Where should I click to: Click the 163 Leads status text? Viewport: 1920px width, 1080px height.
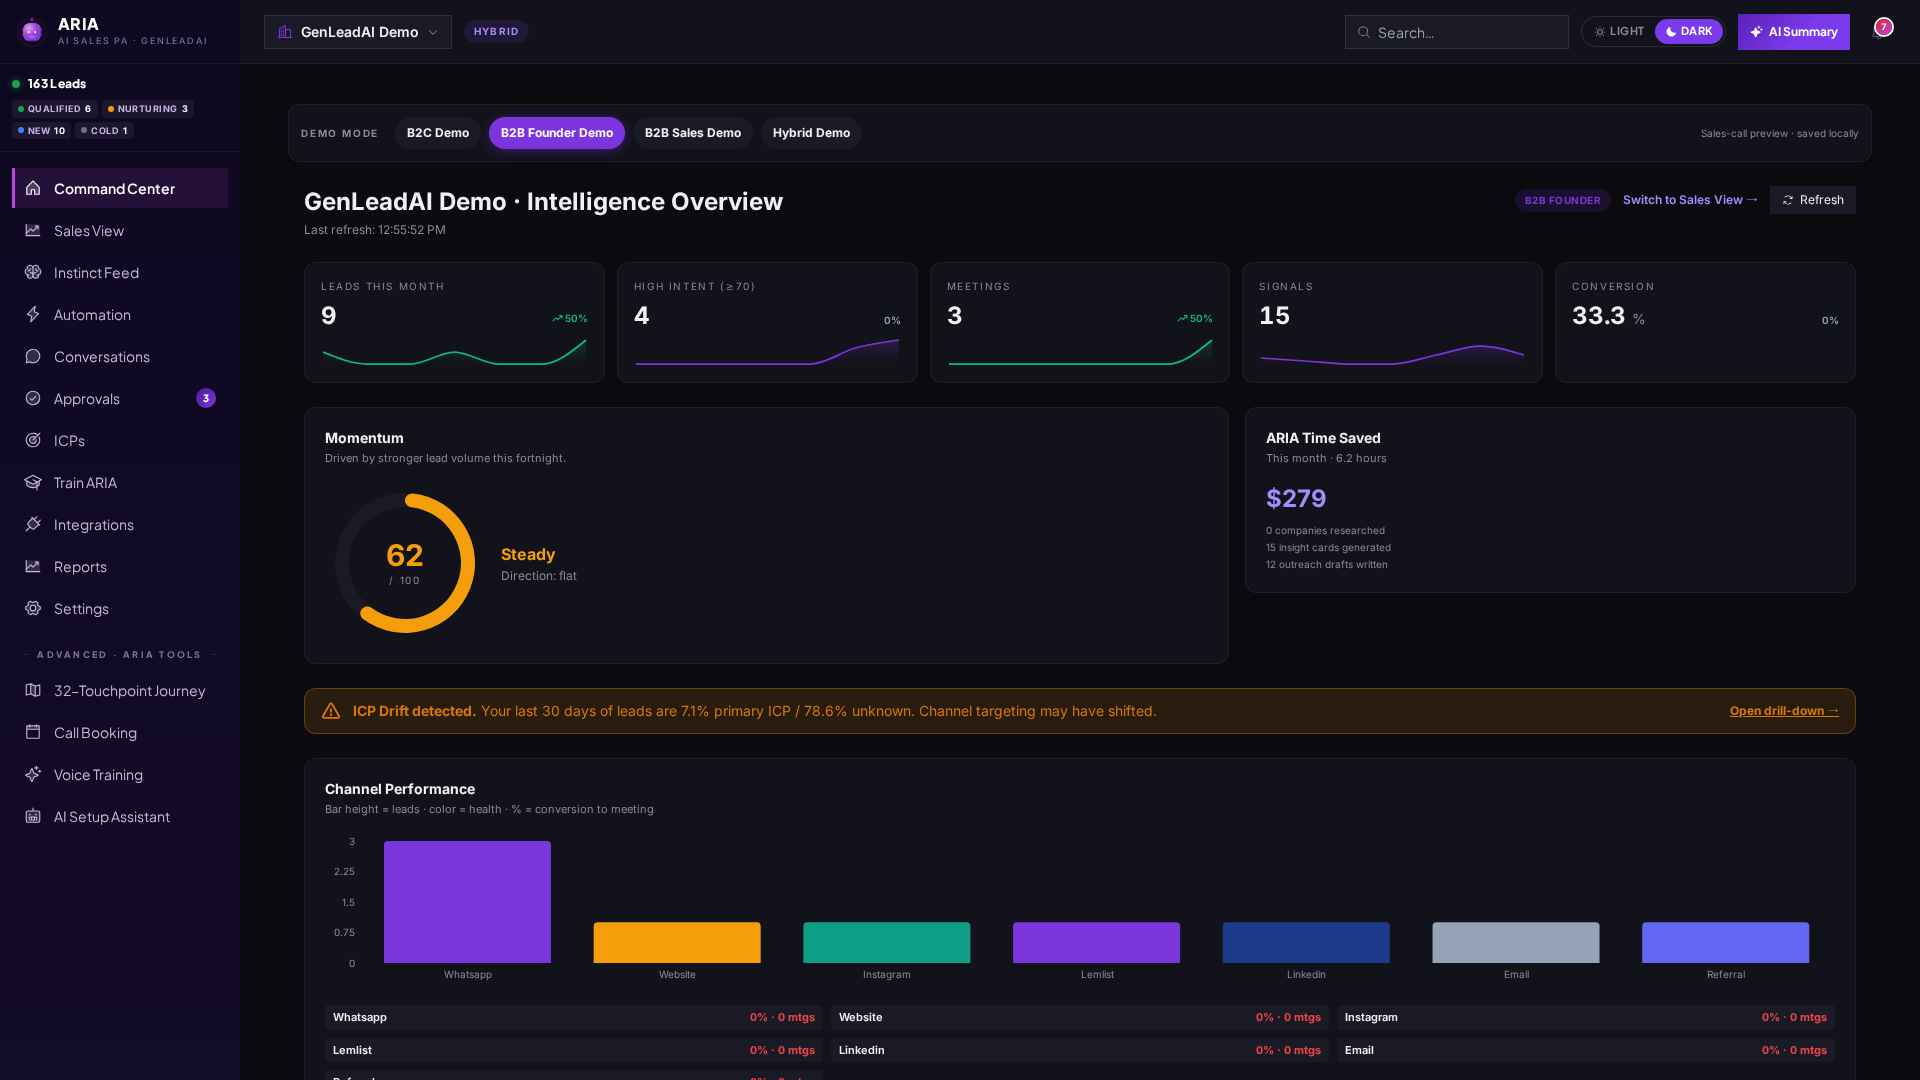pyautogui.click(x=57, y=84)
